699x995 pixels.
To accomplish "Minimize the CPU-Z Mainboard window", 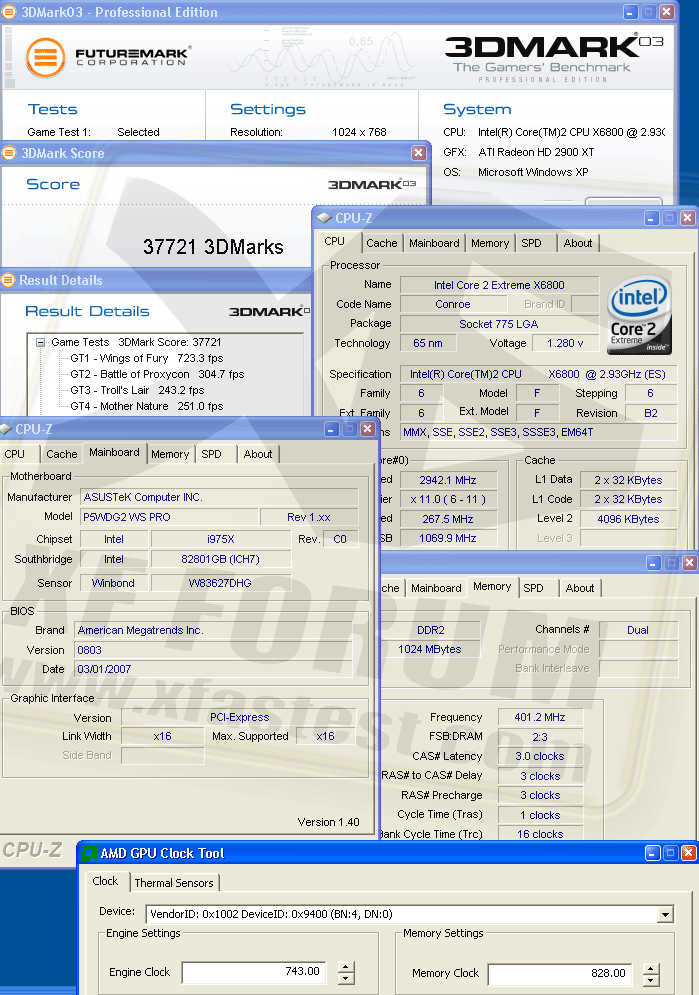I will click(332, 429).
